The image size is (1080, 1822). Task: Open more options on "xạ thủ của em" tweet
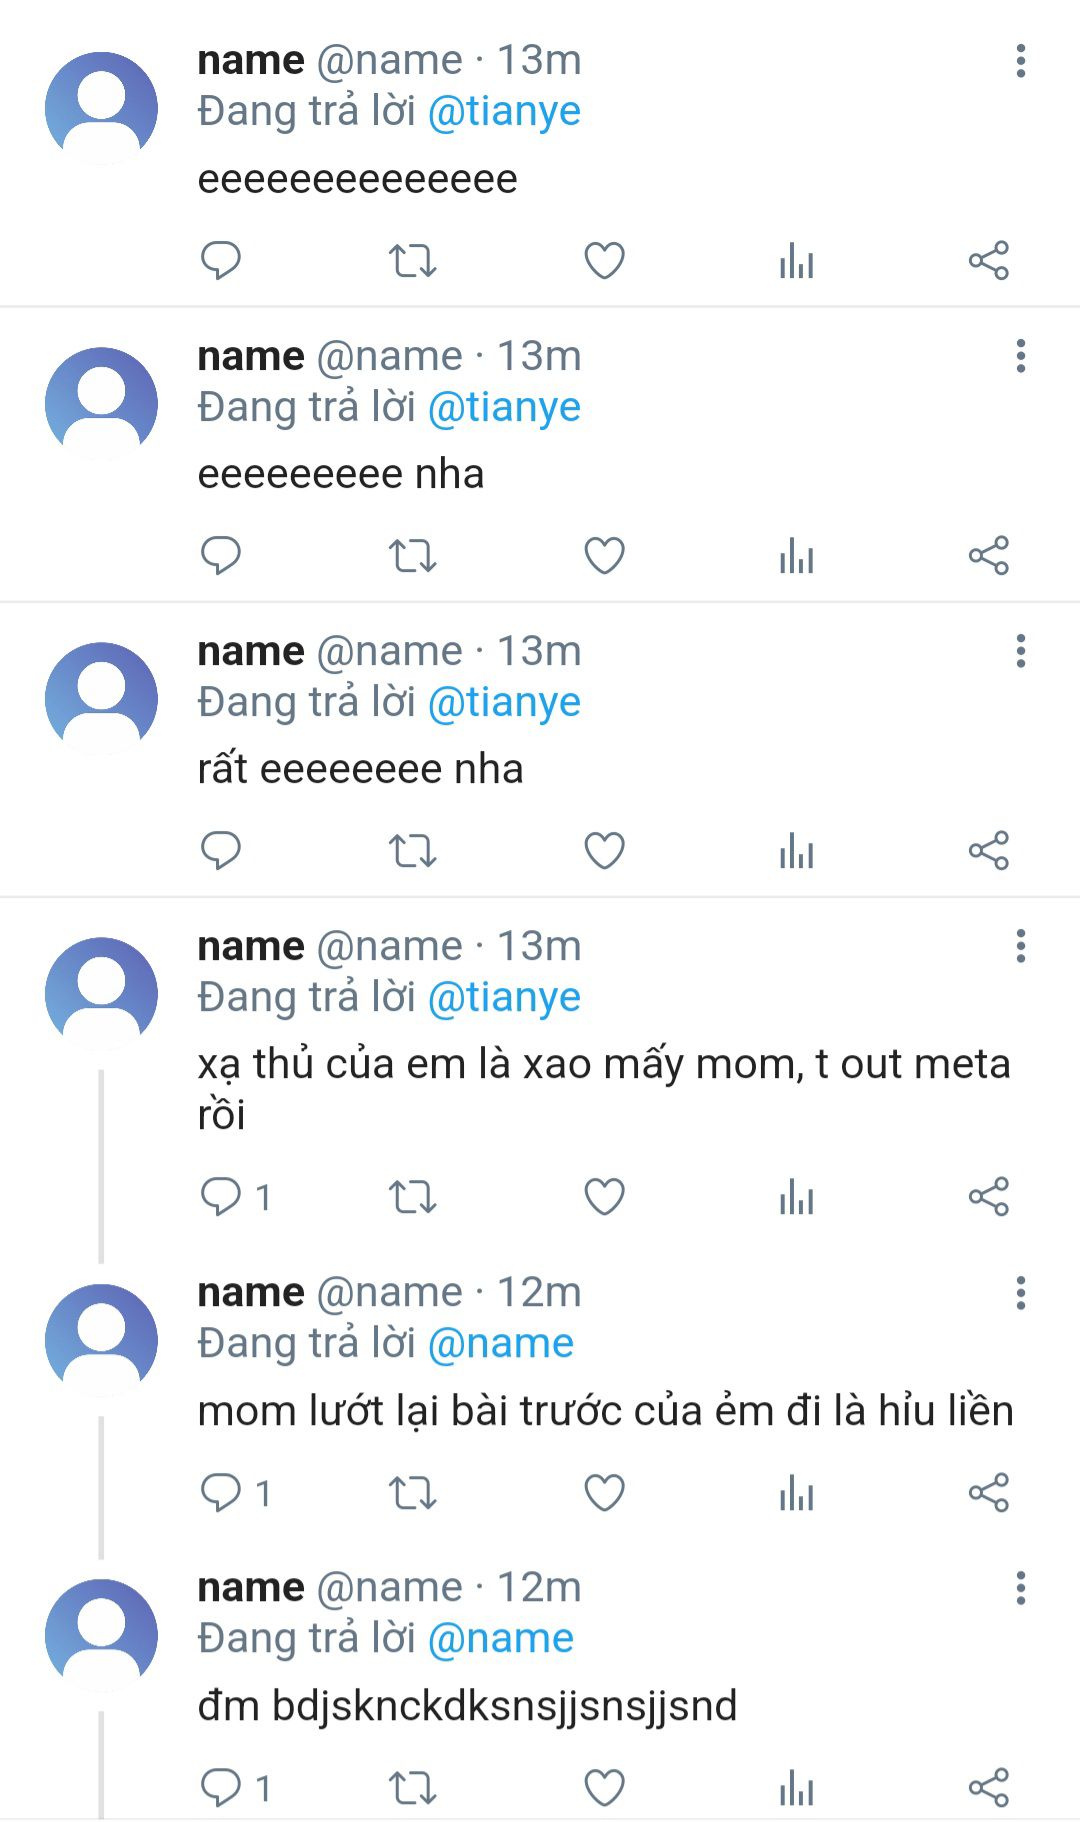(1020, 946)
